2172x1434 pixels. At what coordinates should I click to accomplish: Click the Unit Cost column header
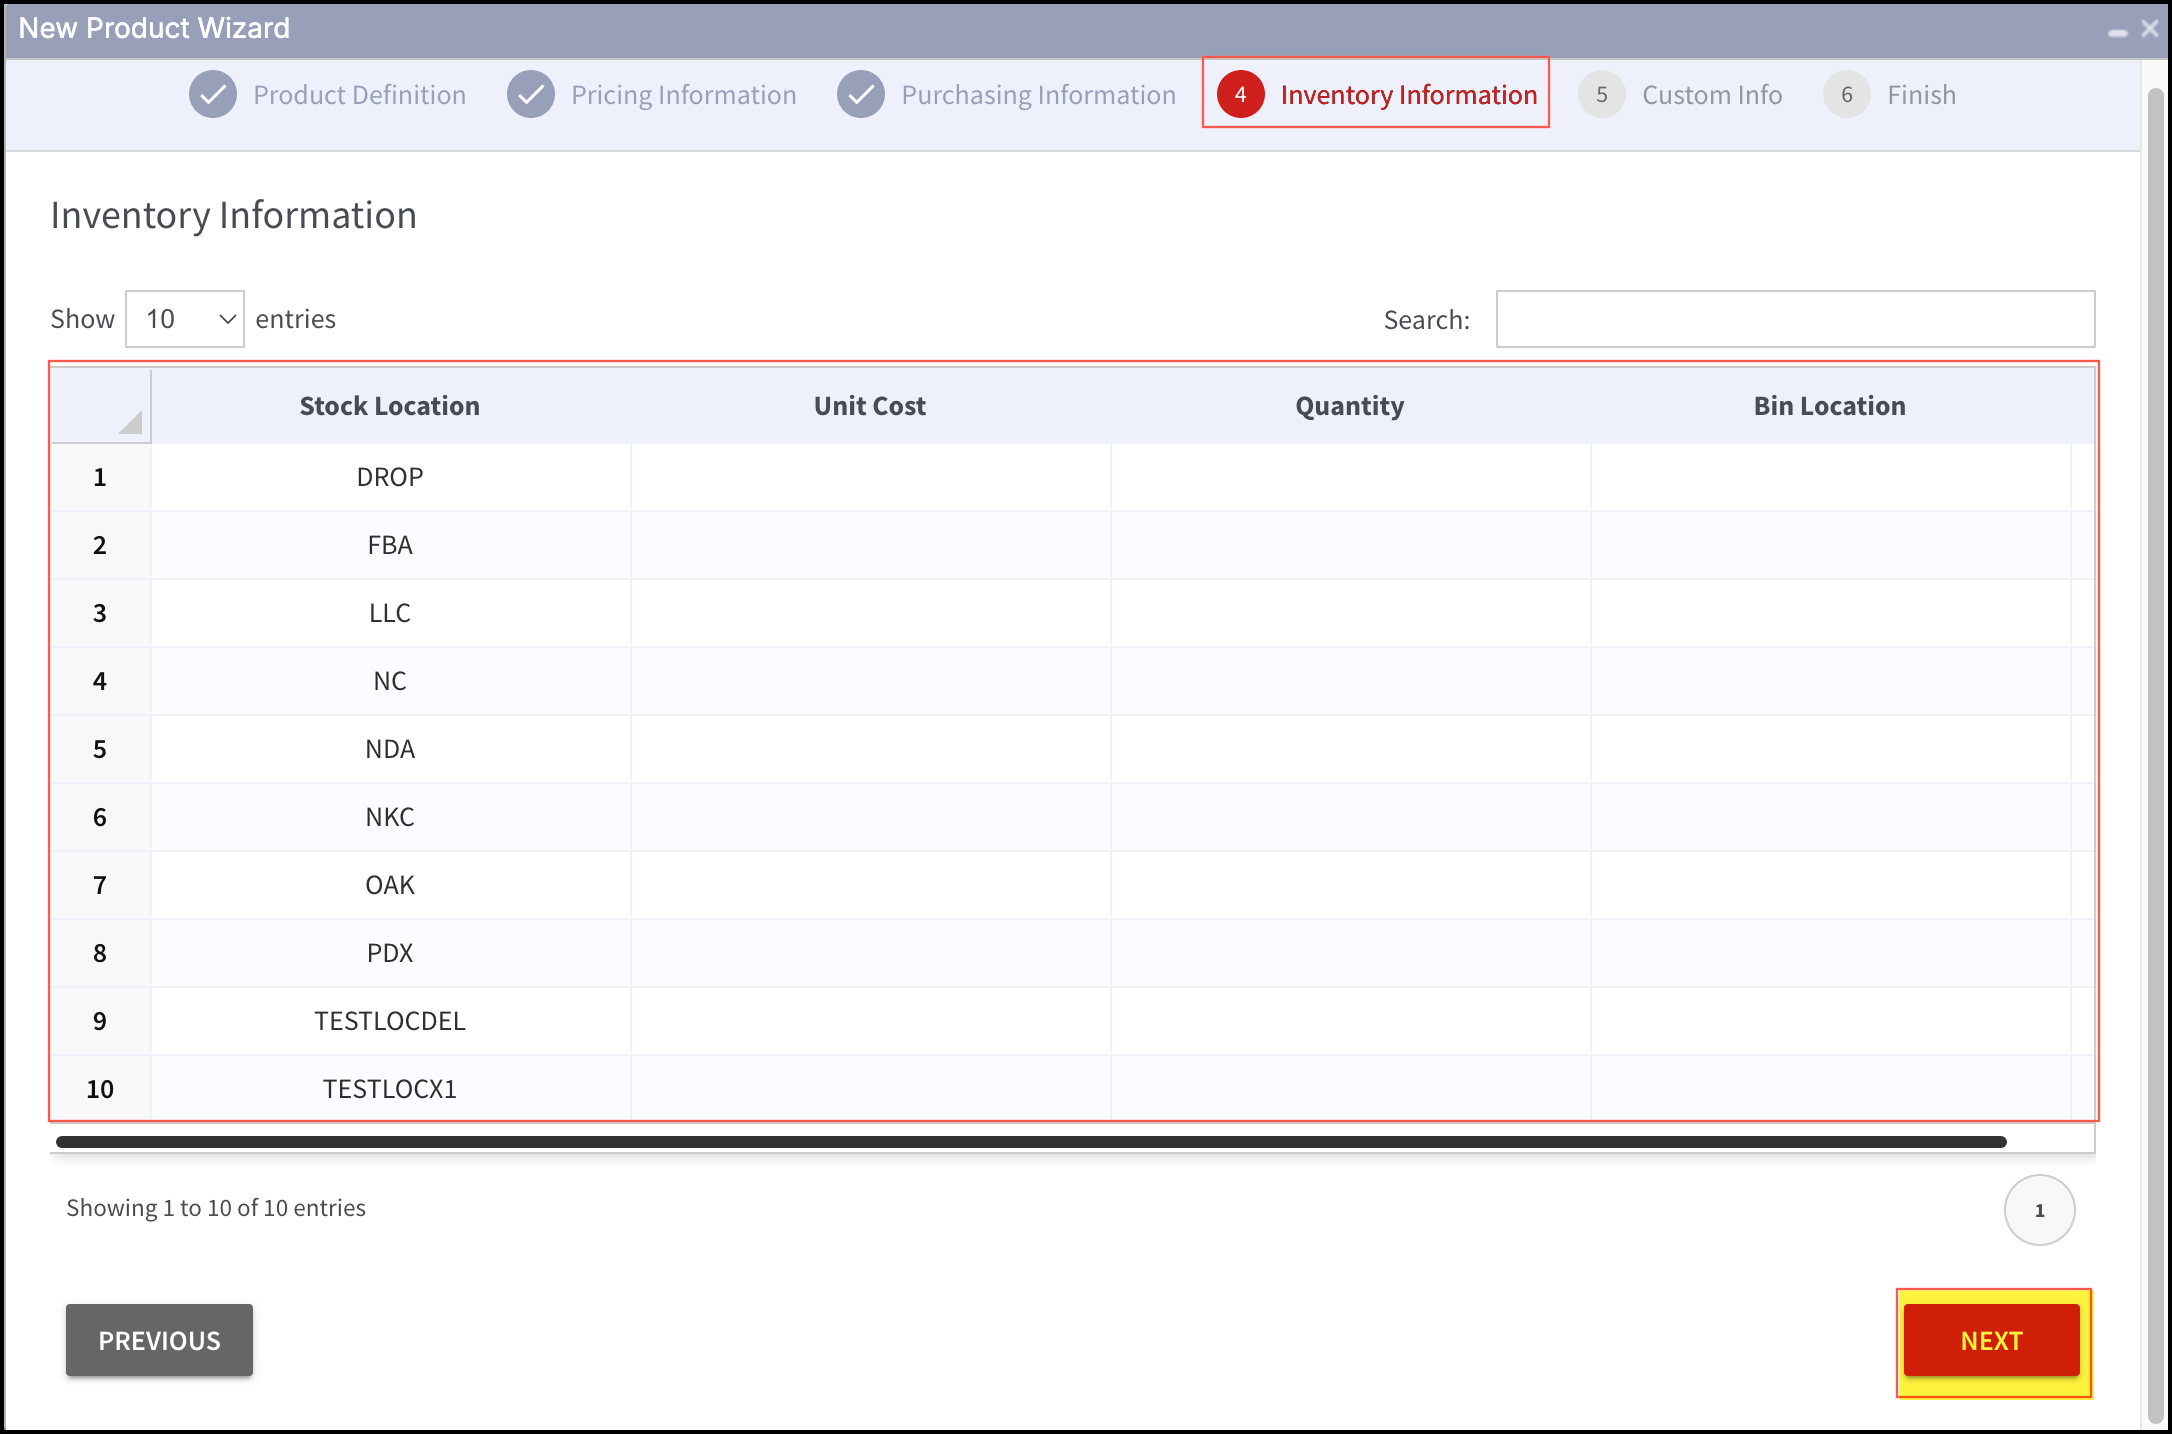tap(870, 406)
